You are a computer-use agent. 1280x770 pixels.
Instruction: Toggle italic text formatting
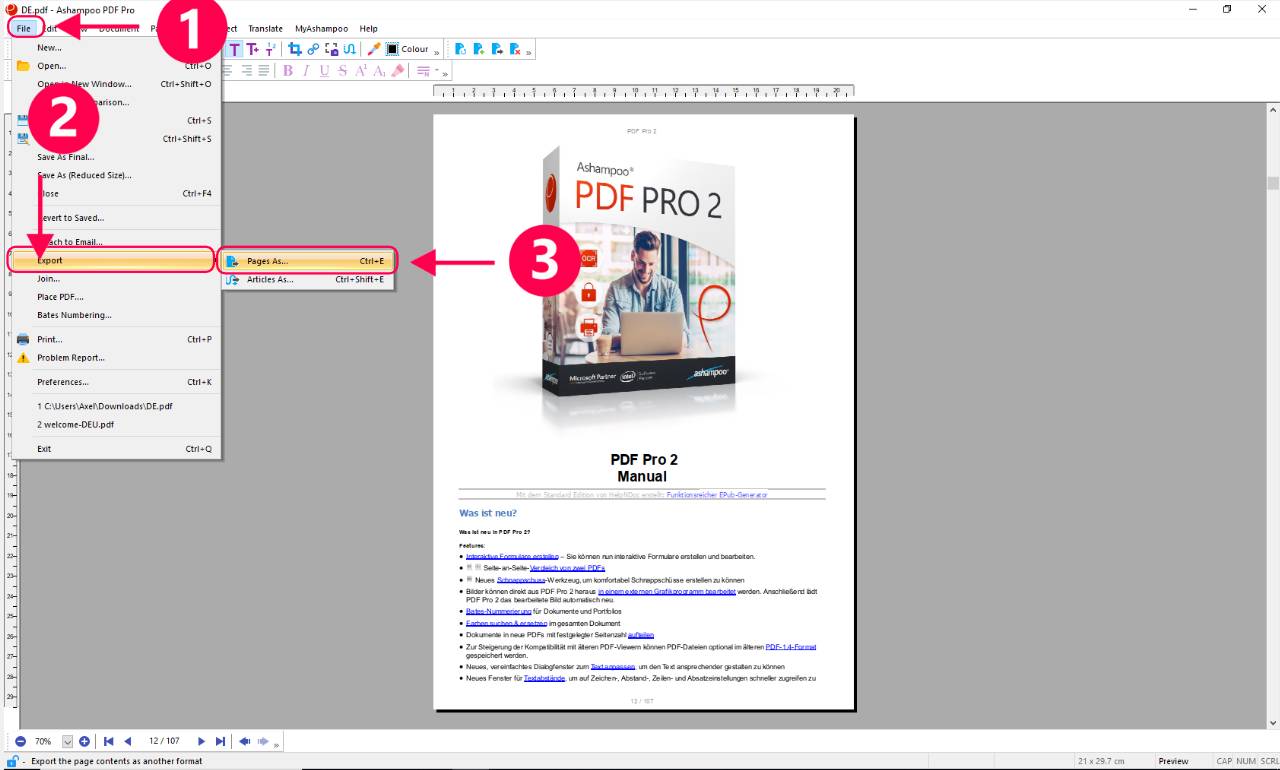coord(306,70)
